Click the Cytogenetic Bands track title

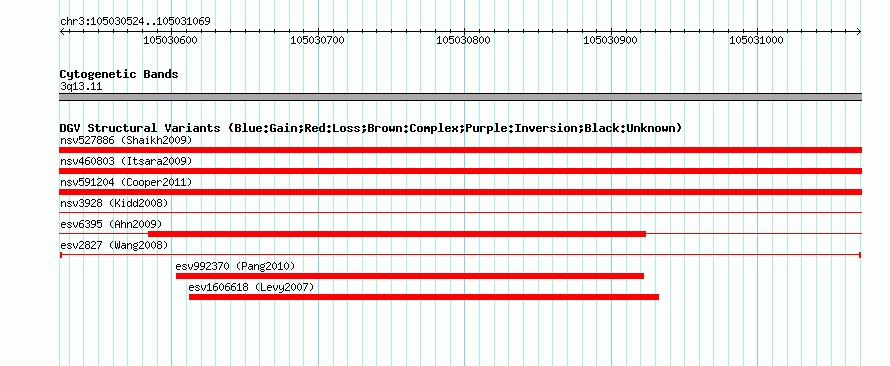click(119, 74)
